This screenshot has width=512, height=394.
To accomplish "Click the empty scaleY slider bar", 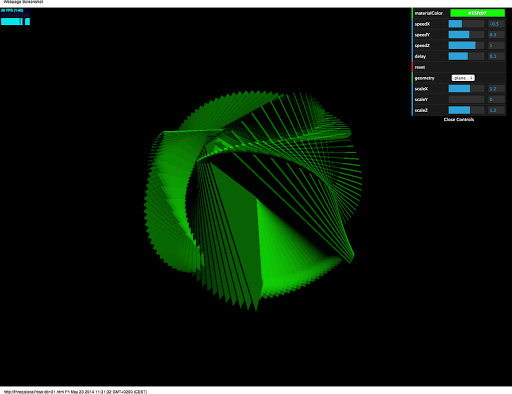I will (466, 99).
